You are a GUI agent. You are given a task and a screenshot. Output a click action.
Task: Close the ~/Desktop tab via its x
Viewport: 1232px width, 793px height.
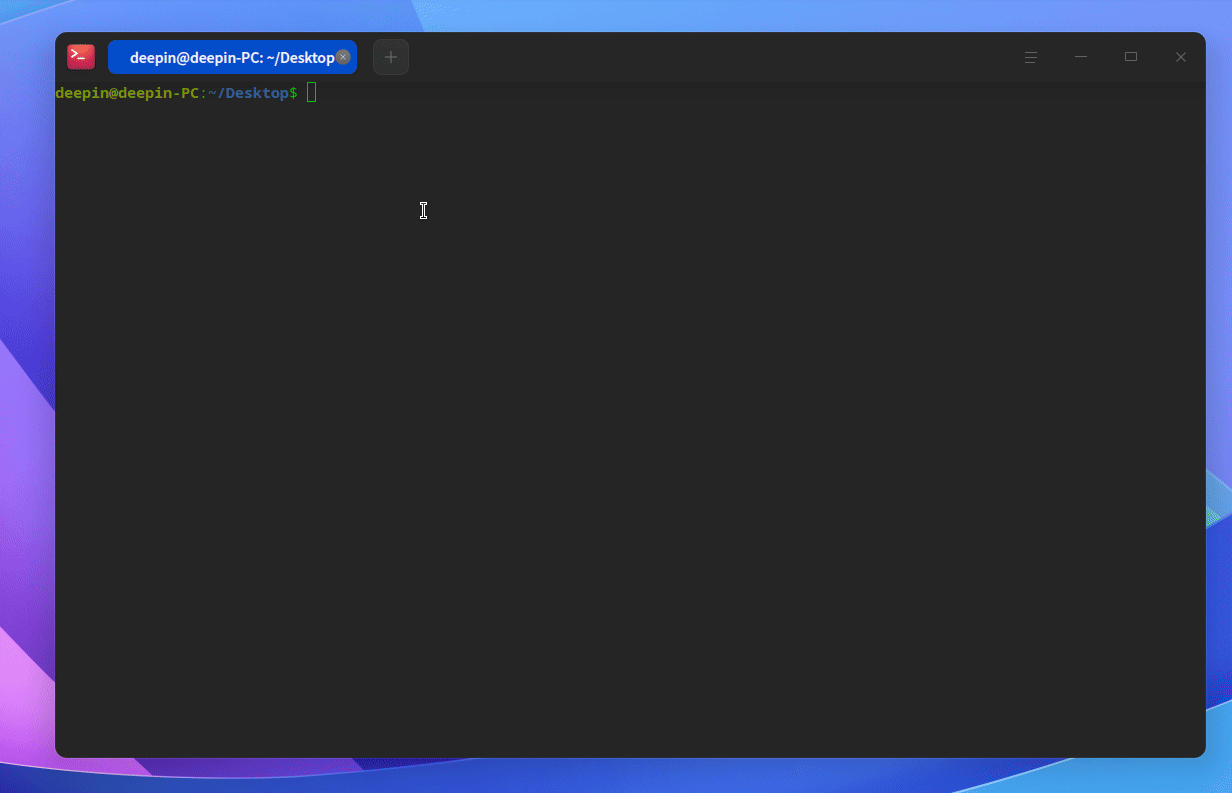tap(343, 57)
